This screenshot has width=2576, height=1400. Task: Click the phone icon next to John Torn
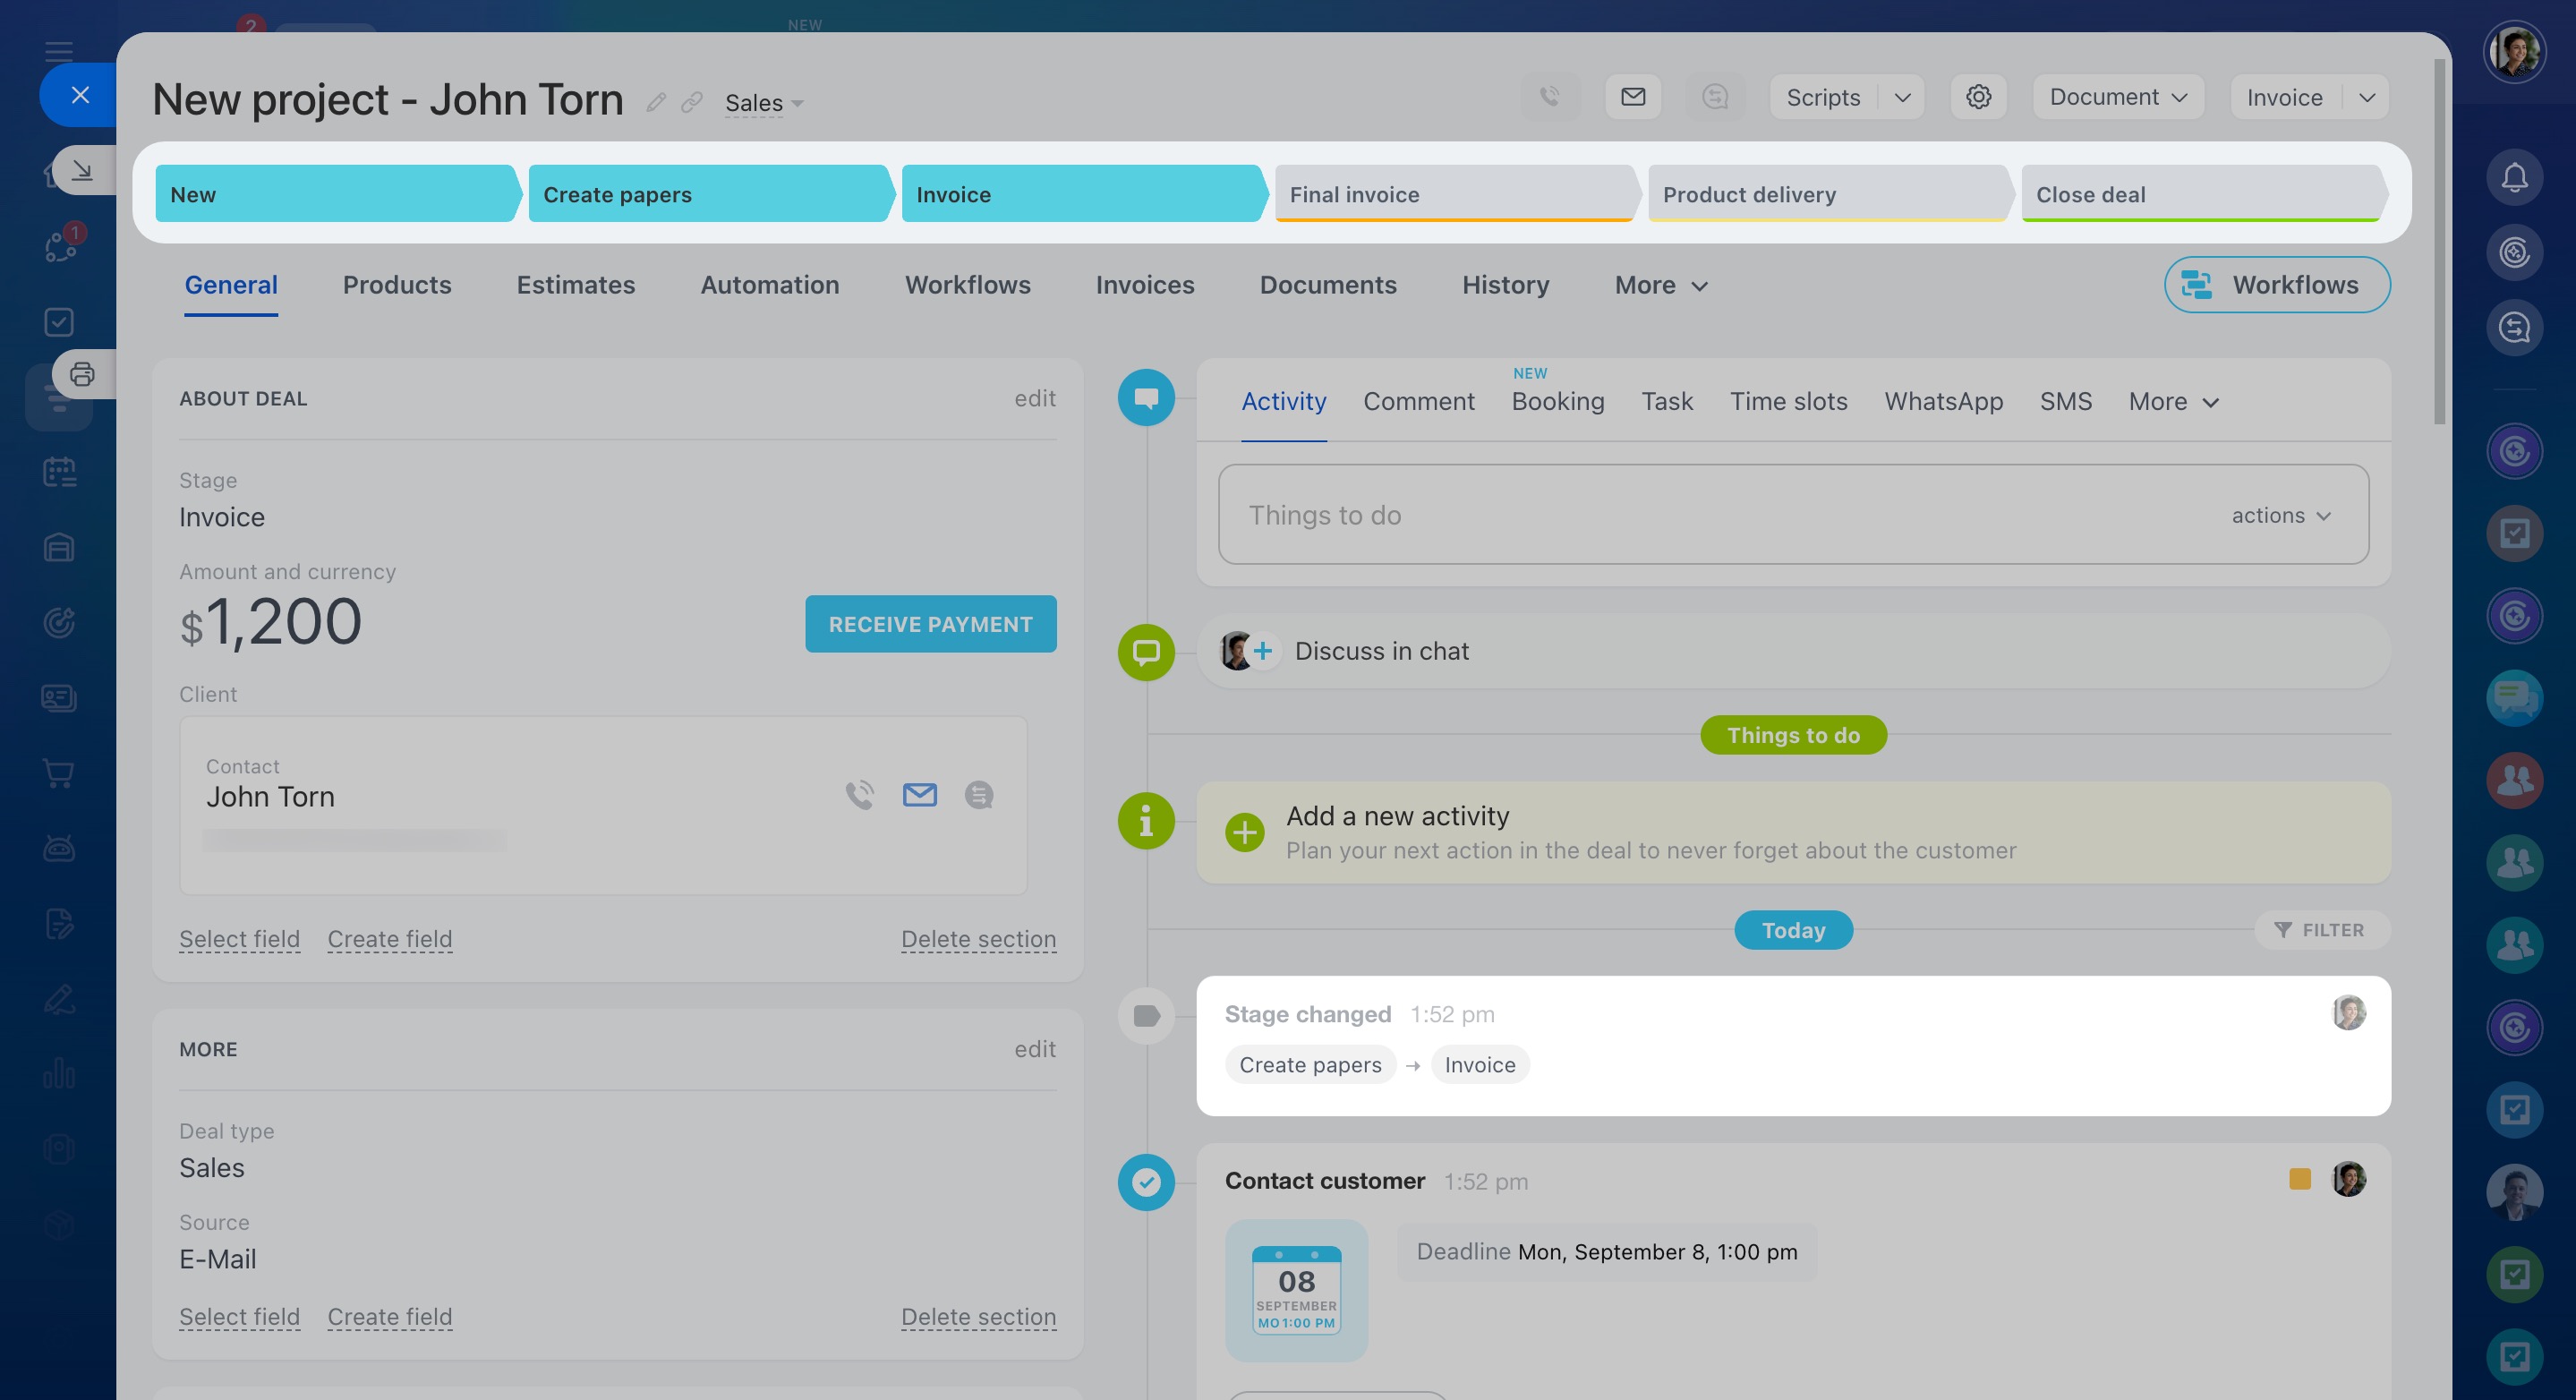tap(859, 795)
